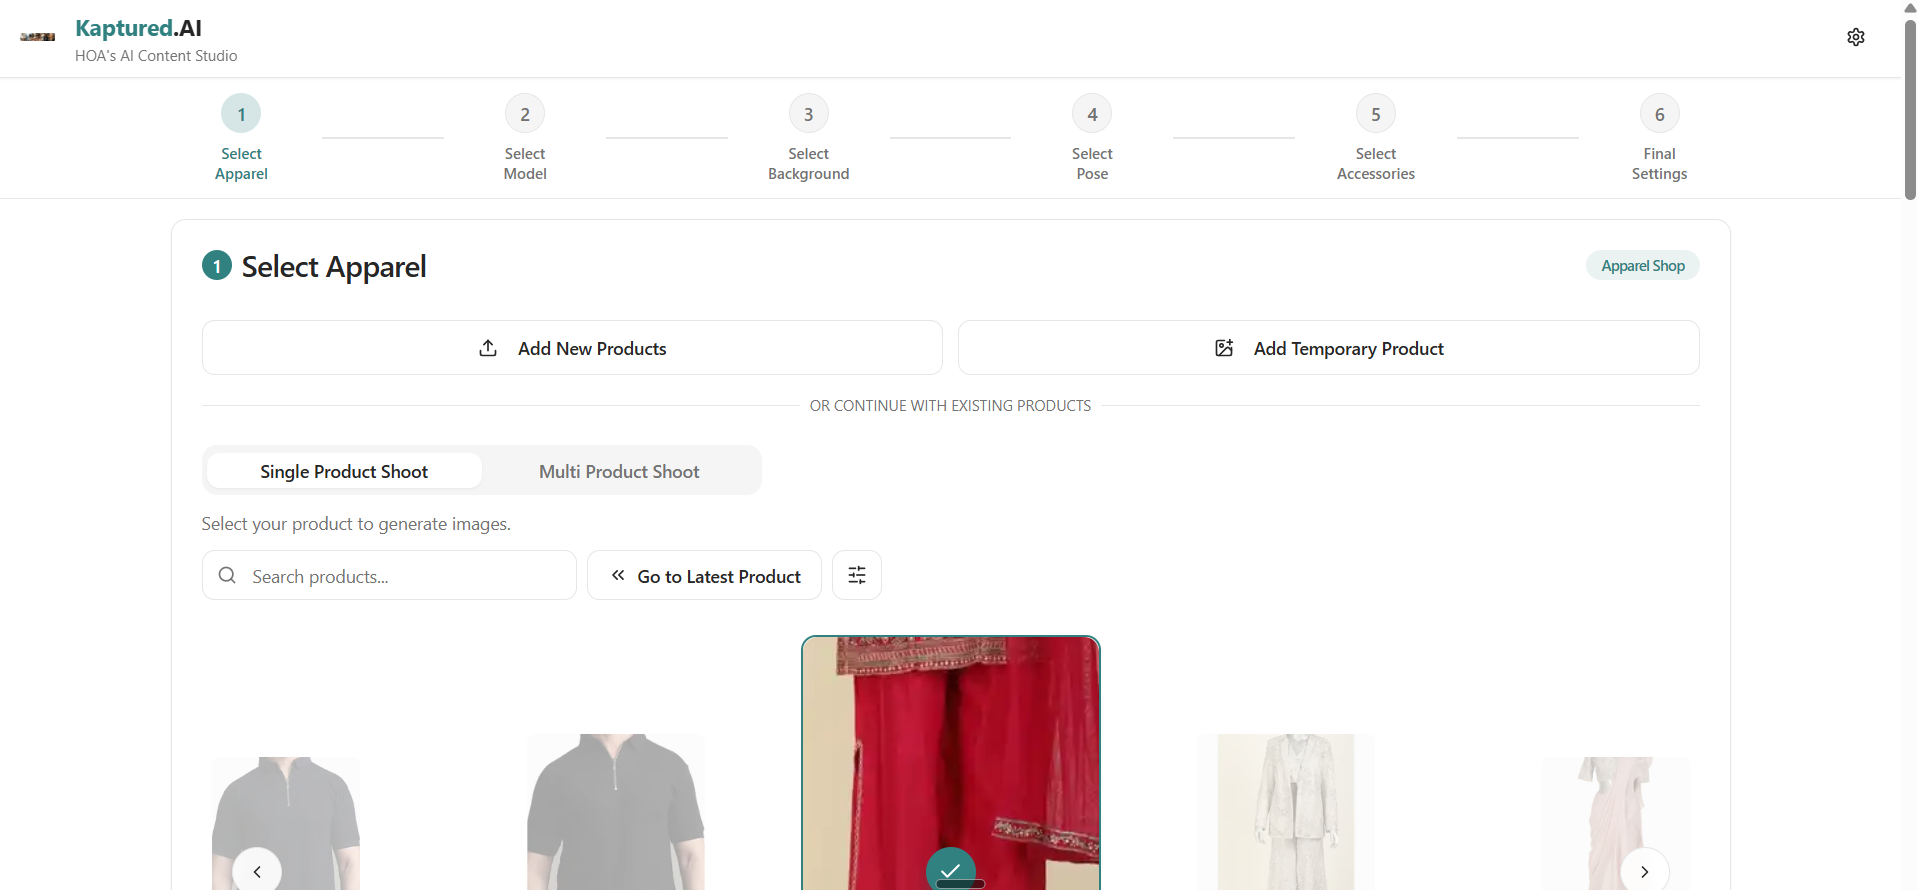Select the white jacket set thumbnail
This screenshot has height=890, width=1918.
pyautogui.click(x=1286, y=812)
